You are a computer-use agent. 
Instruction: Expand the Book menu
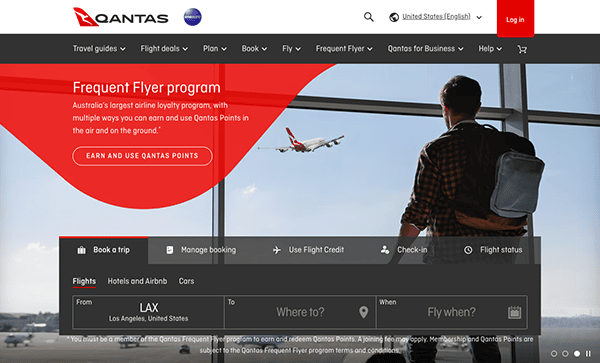pyautogui.click(x=254, y=49)
